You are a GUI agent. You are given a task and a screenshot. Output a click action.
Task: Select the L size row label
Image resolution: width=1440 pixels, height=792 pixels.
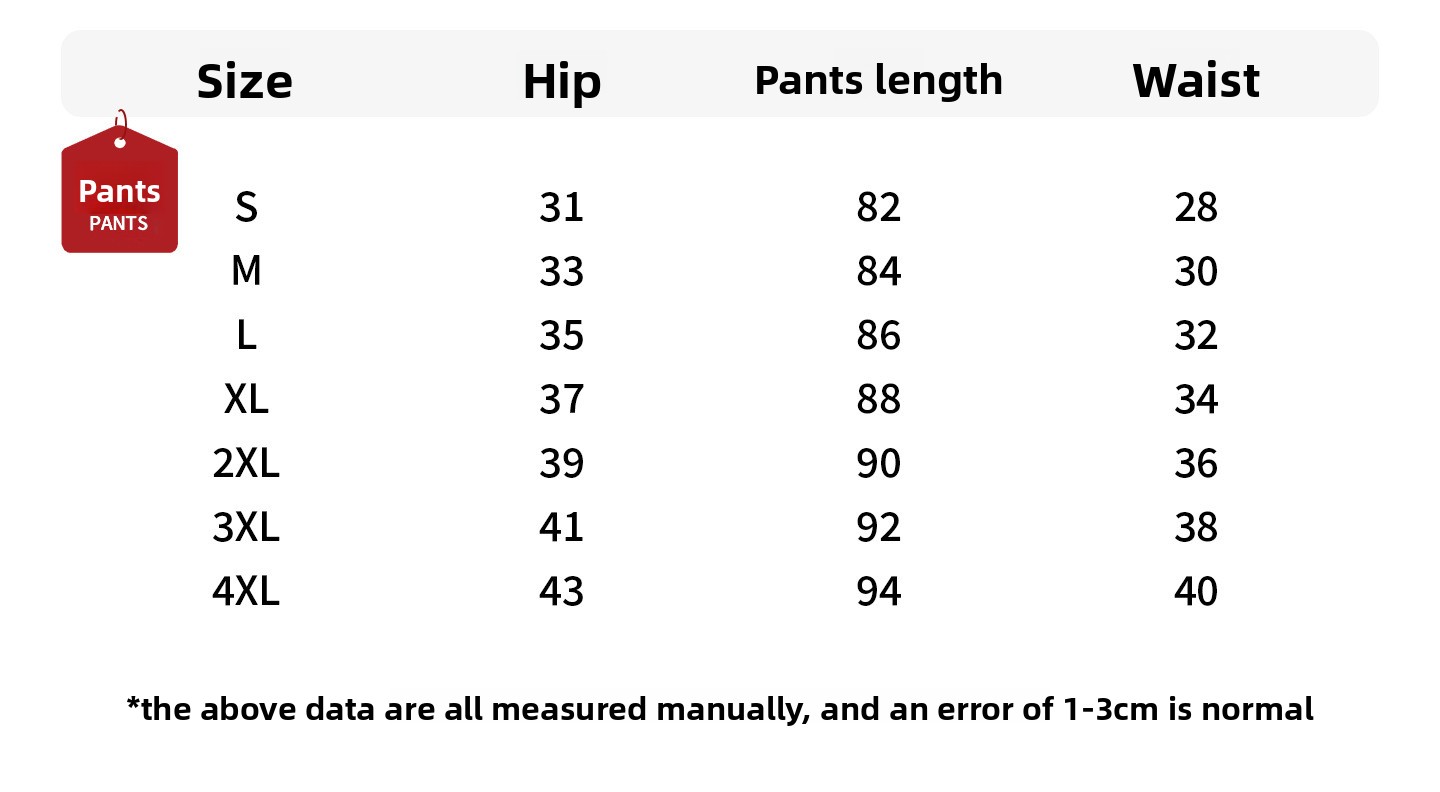pos(246,336)
